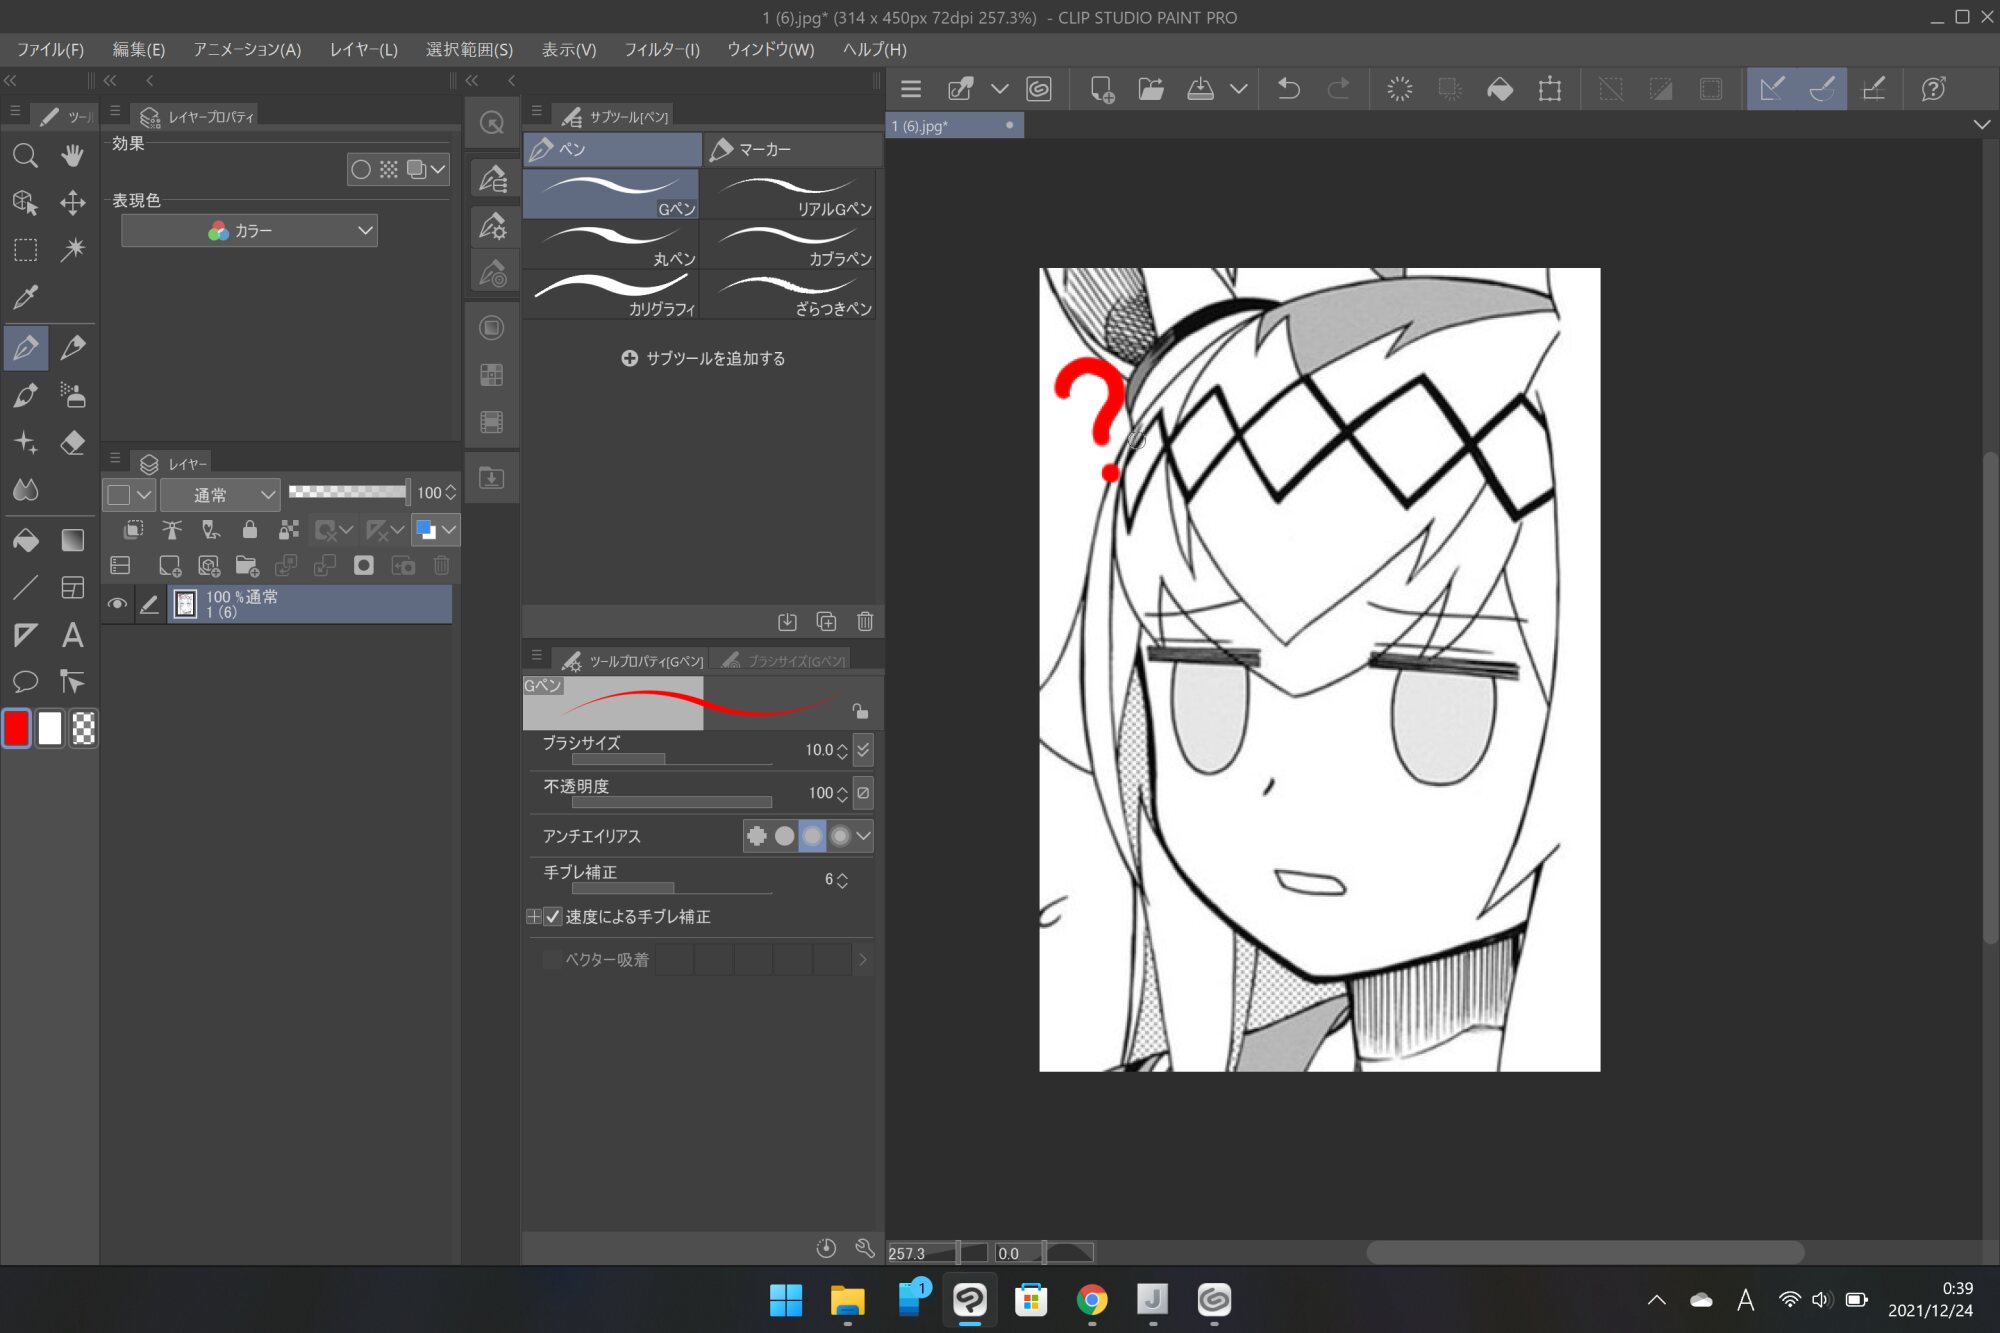Select the カリグラフィ sub tool
Viewport: 2000px width, 1333px height.
tap(611, 295)
